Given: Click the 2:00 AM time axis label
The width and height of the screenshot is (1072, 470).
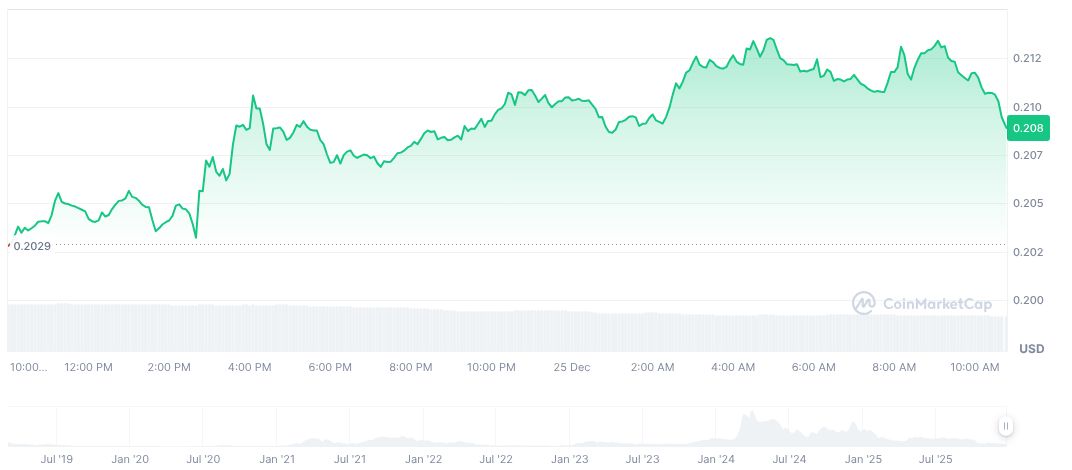Looking at the screenshot, I should [x=652, y=367].
